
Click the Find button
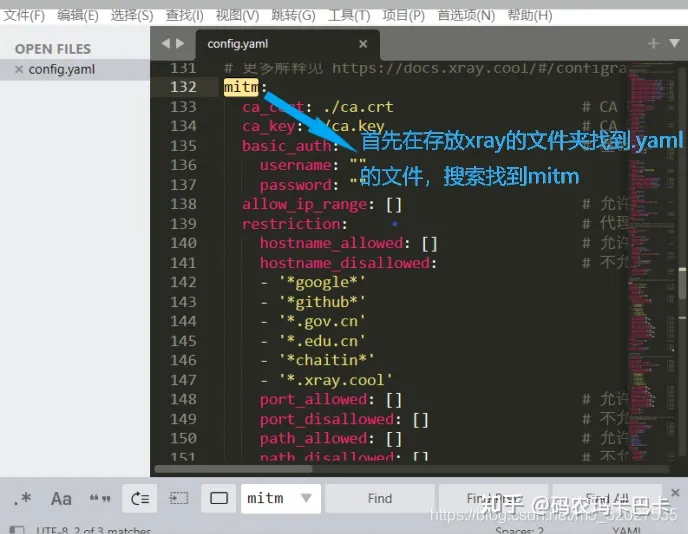coord(380,498)
